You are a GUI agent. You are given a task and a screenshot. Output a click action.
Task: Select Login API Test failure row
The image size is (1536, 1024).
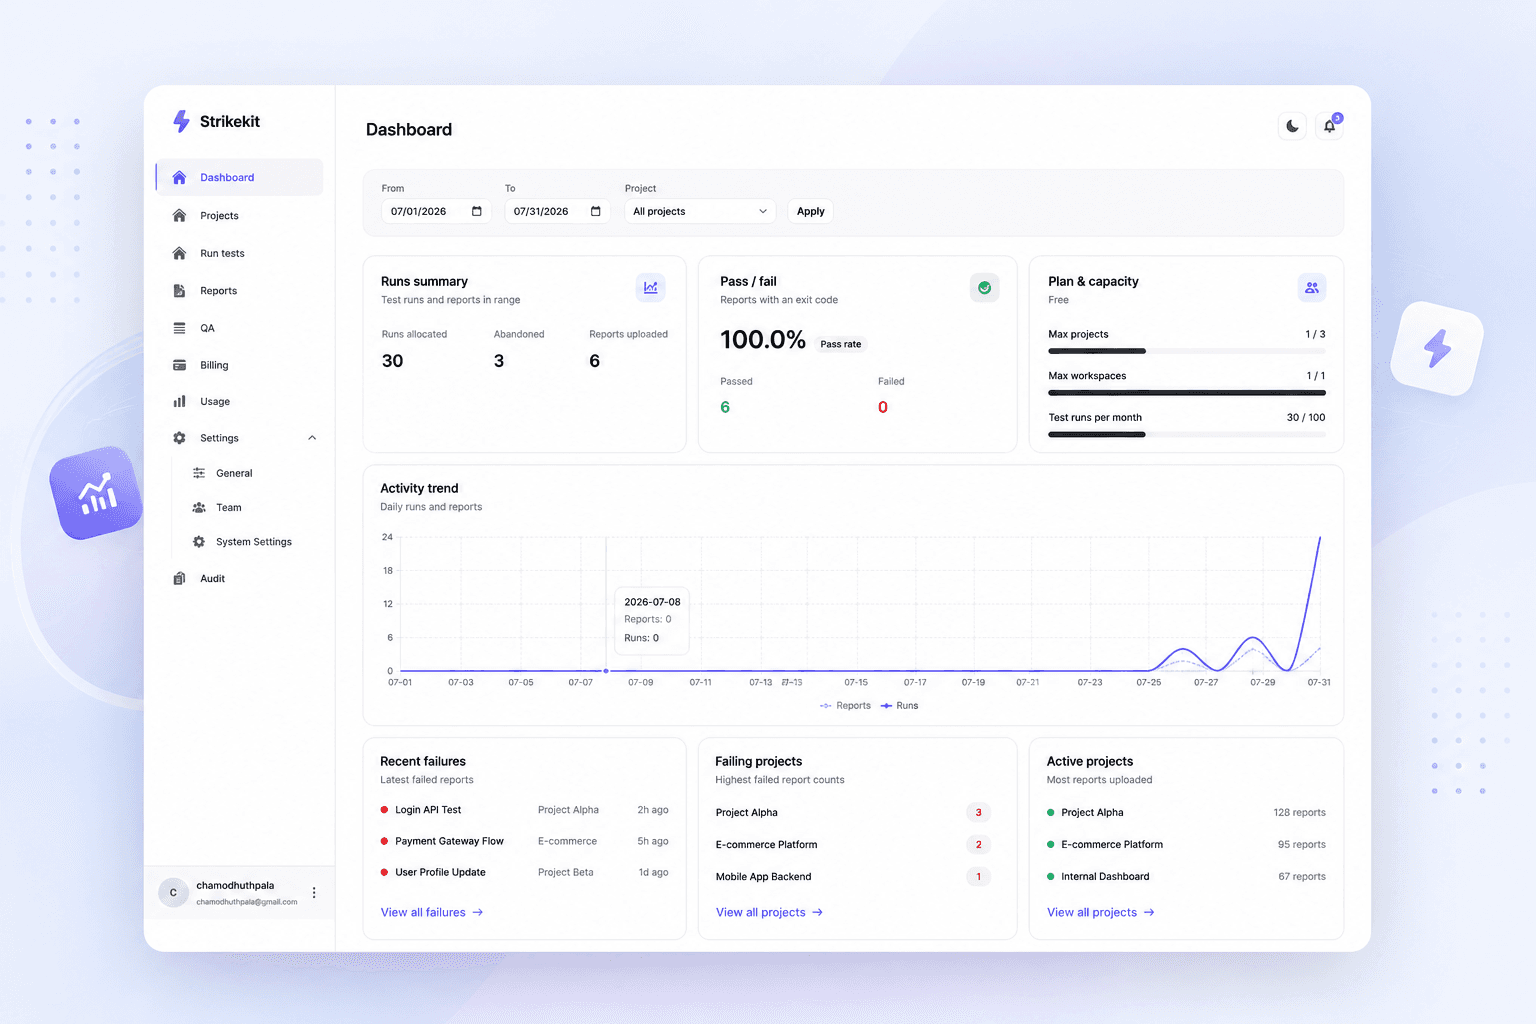524,810
